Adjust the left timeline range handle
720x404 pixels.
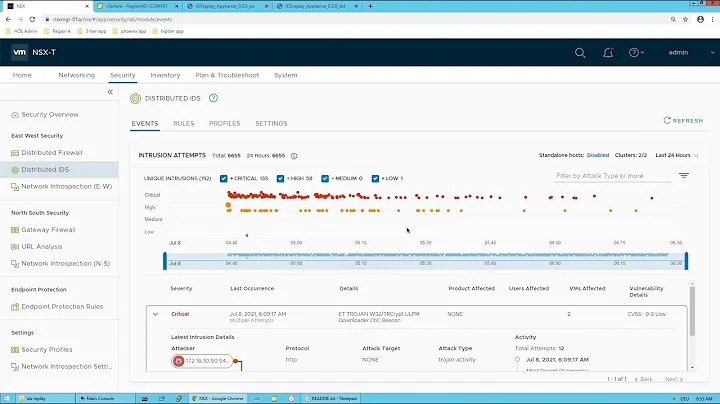point(165,261)
